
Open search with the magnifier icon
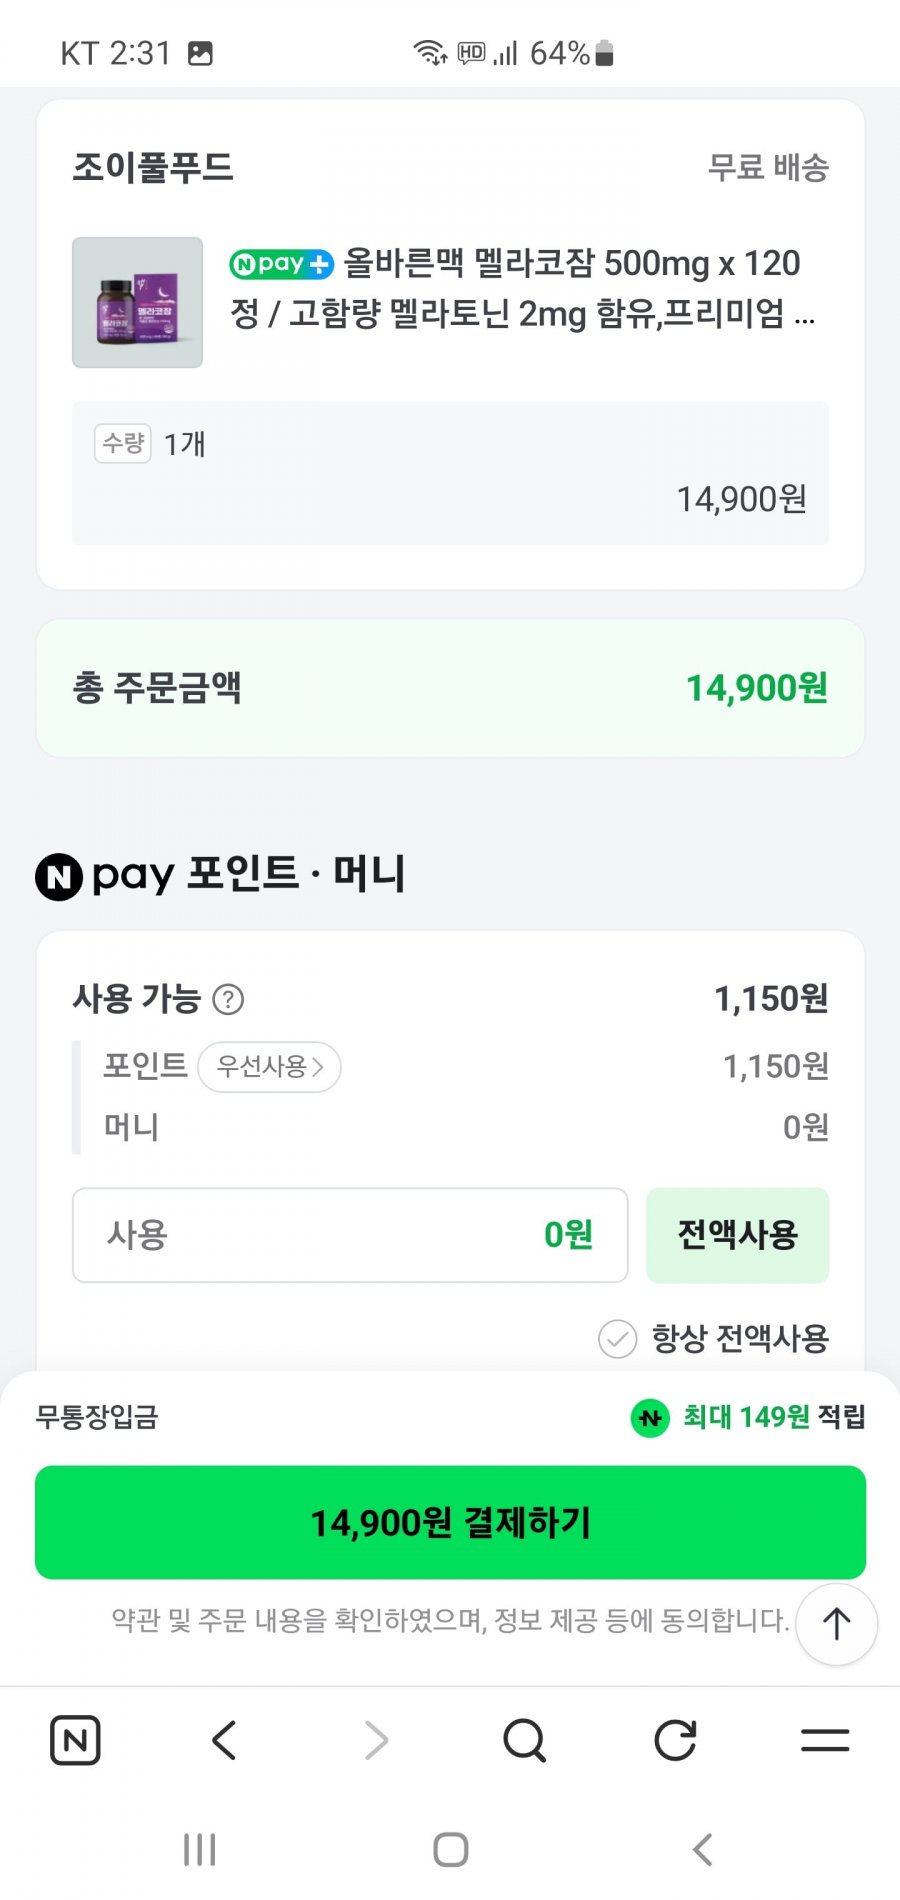[524, 1740]
